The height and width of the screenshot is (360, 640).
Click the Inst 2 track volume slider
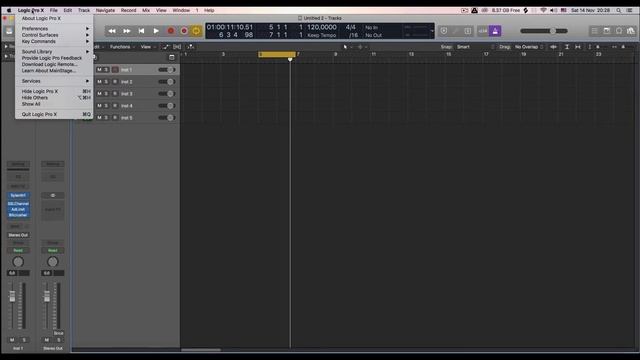167,82
